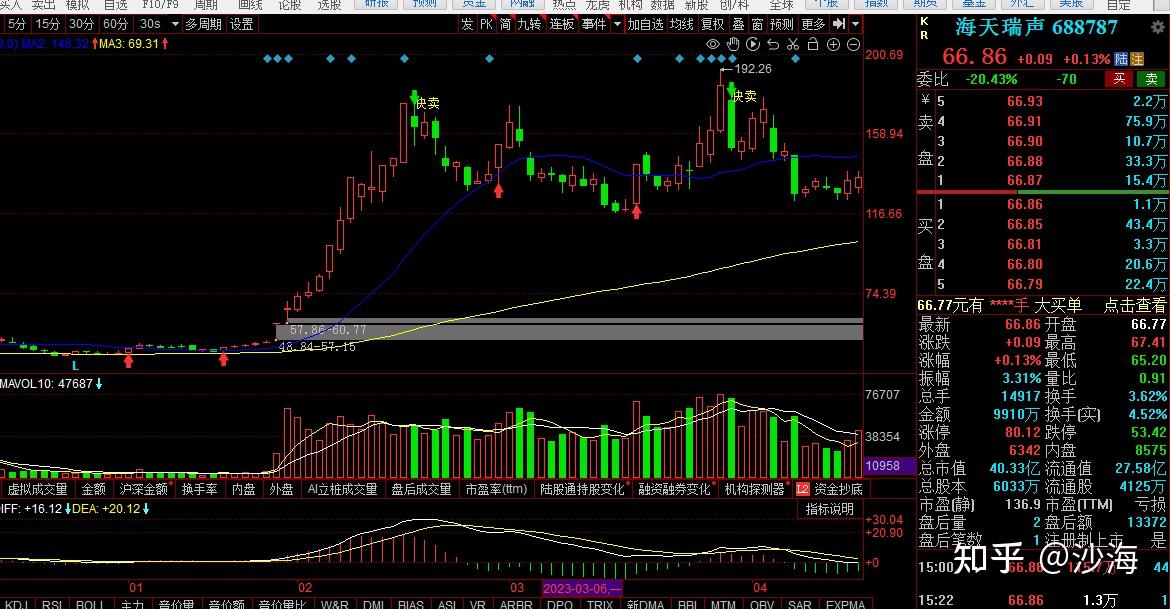Image resolution: width=1170 pixels, height=609 pixels.
Task: Expand the 更多 toolbar menu
Action: 813,24
